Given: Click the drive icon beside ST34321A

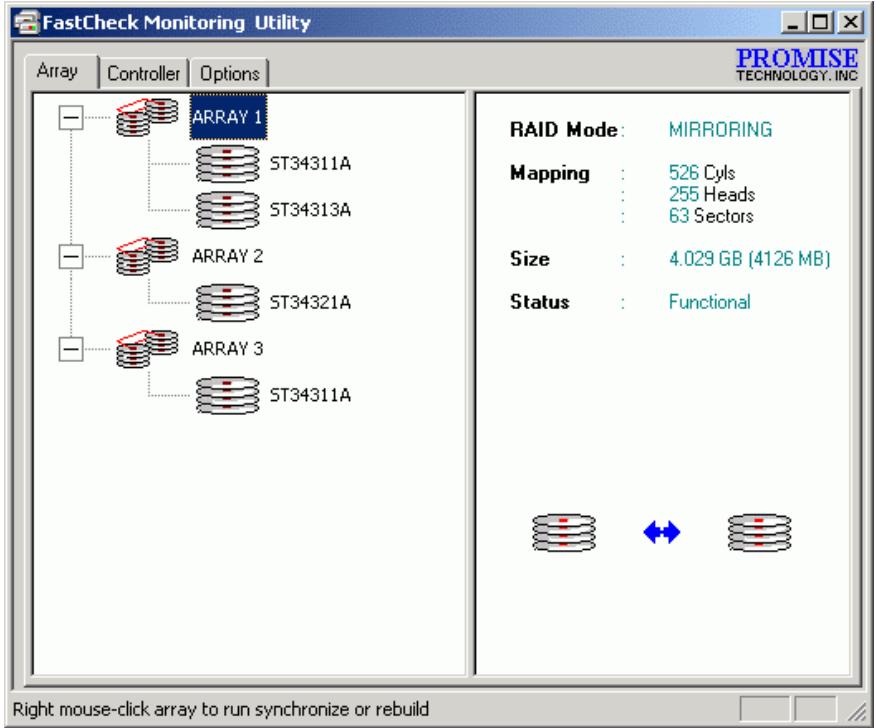Looking at the screenshot, I should tap(227, 303).
